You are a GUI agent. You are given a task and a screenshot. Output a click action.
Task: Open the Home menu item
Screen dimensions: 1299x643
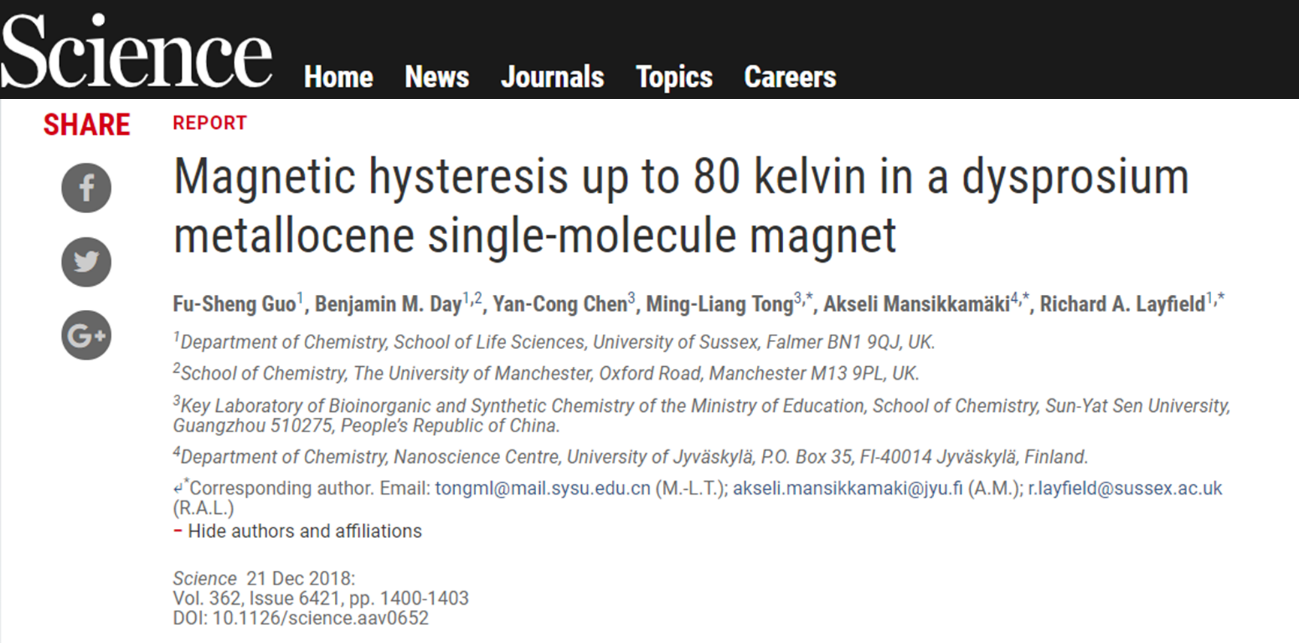[x=339, y=77]
